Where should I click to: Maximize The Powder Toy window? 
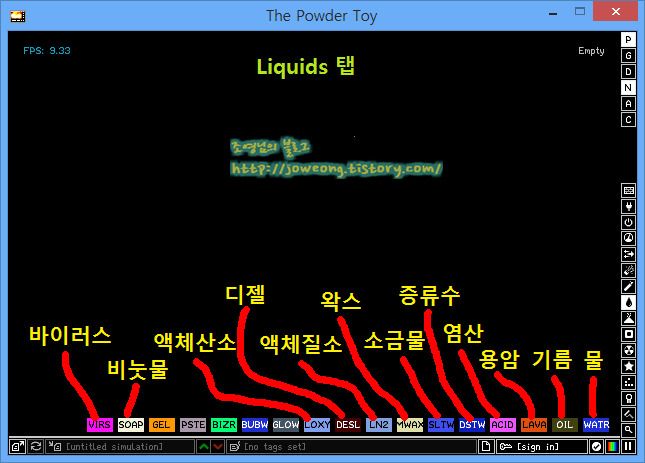click(580, 12)
